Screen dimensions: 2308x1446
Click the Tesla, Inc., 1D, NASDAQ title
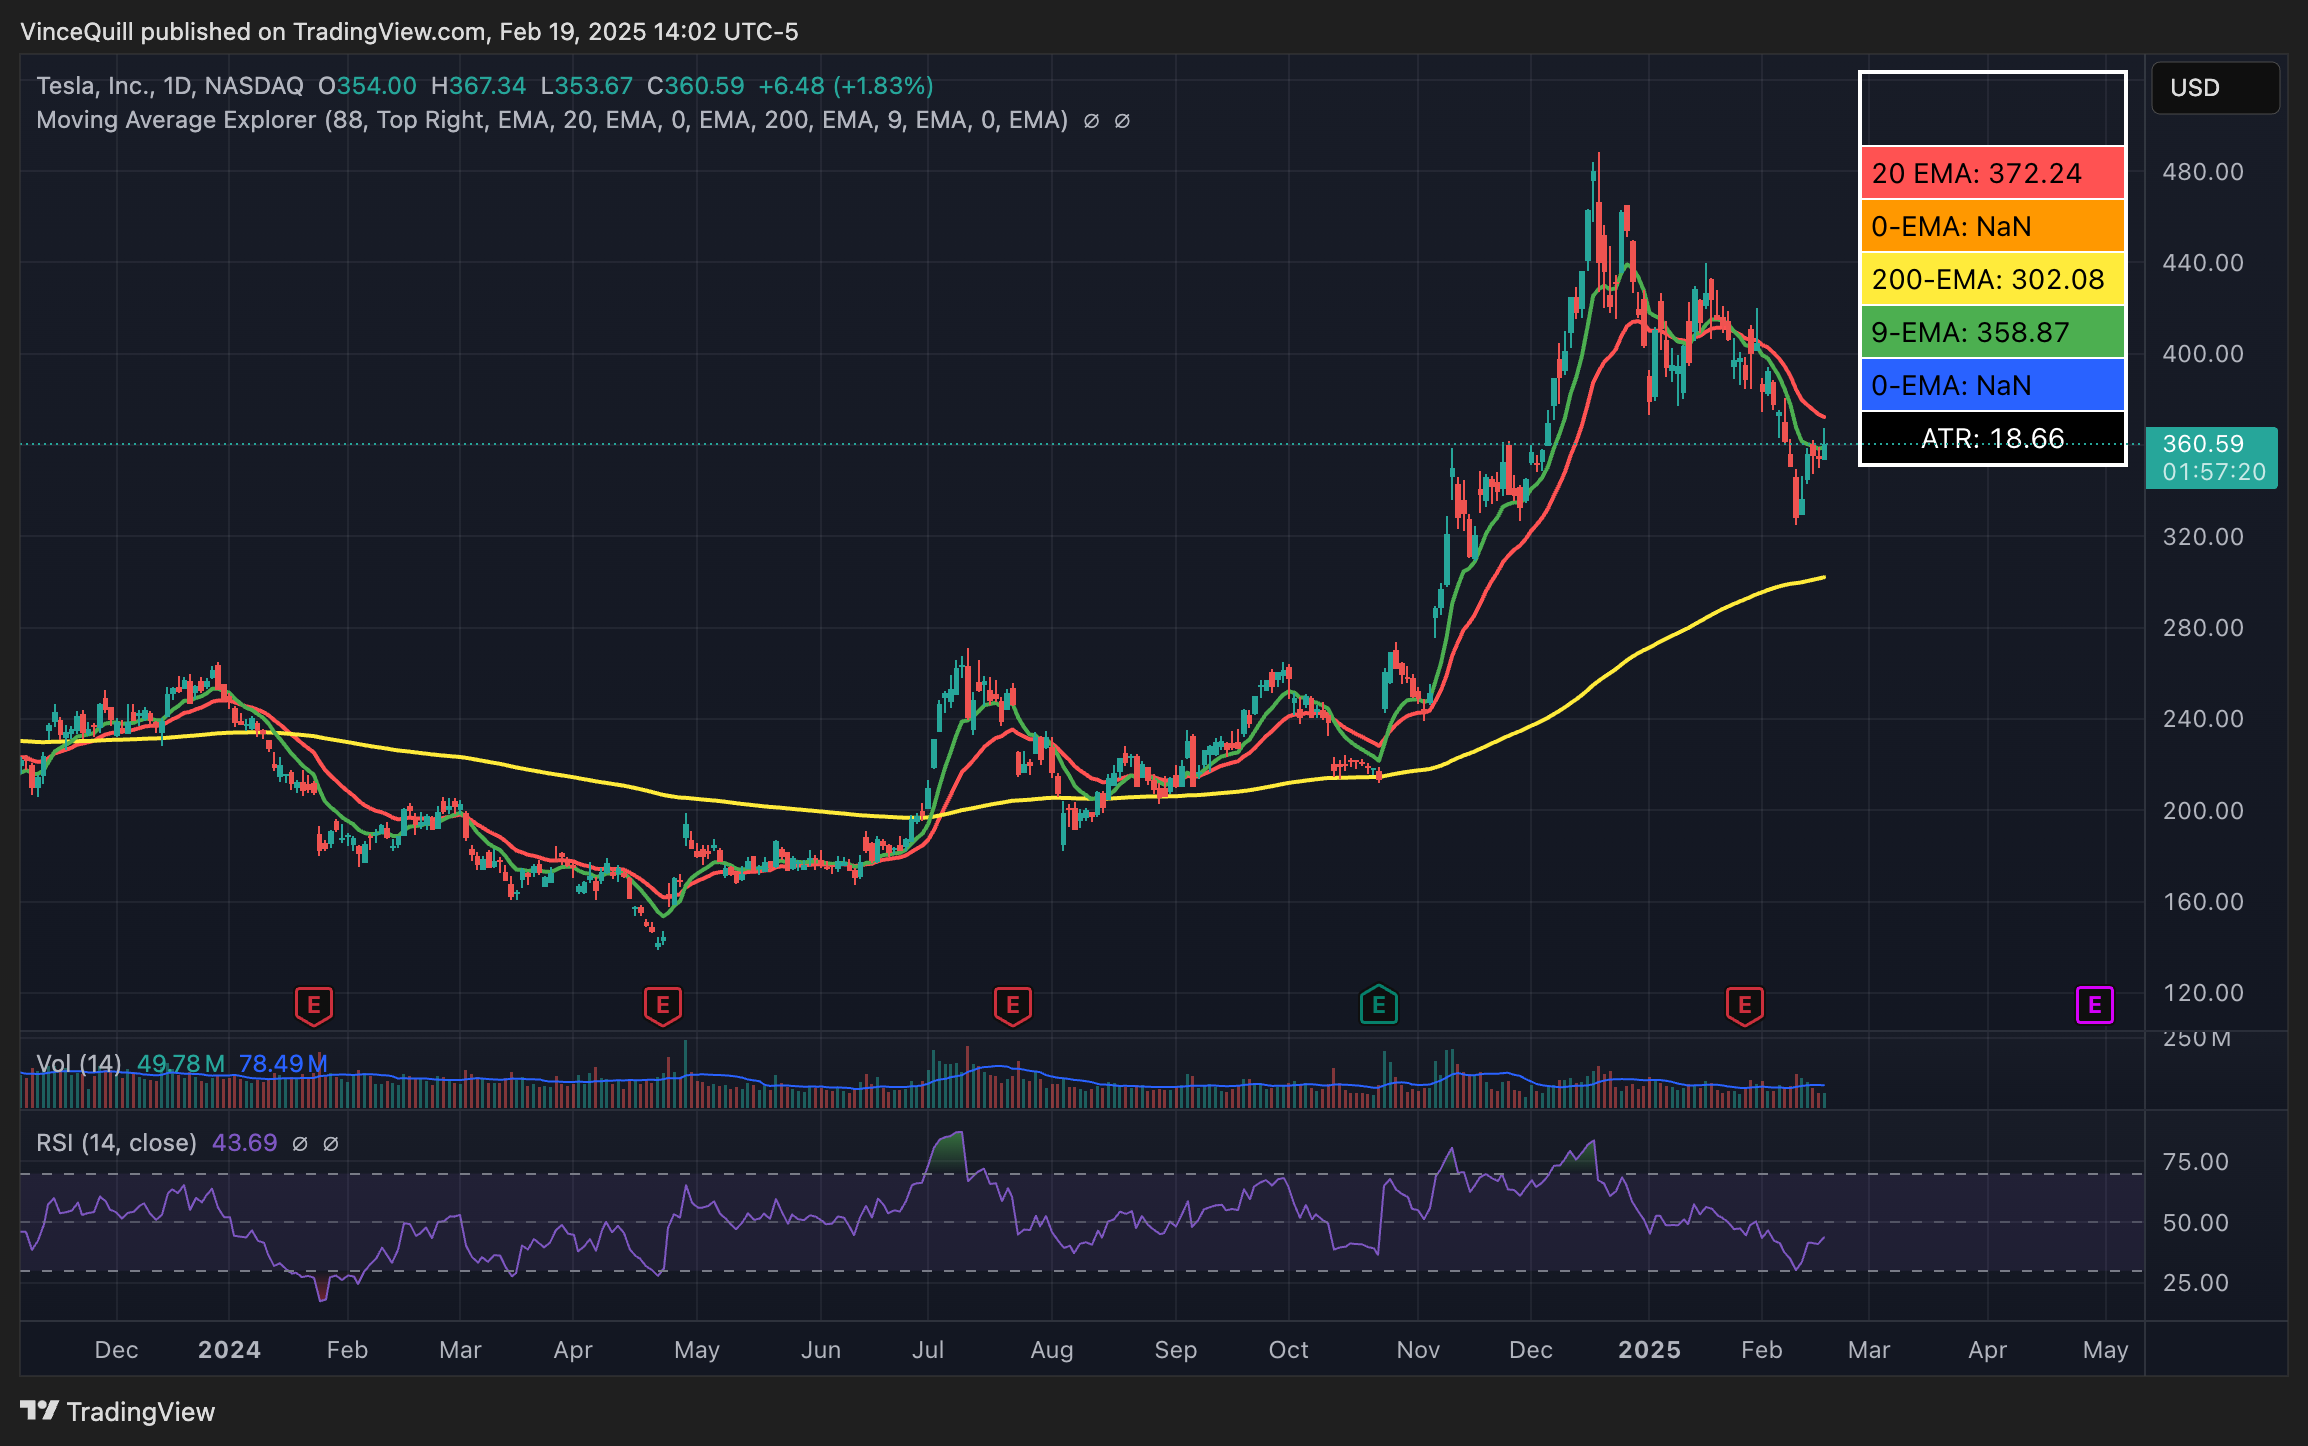(170, 86)
